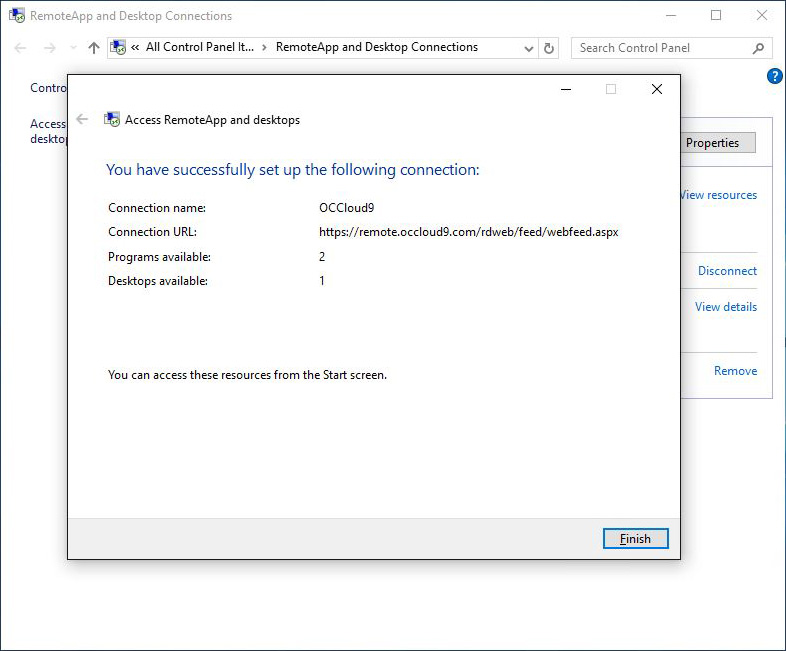The height and width of the screenshot is (651, 786).
Task: Minimize the RemoteApp and Desktop Connections window
Action: click(671, 16)
